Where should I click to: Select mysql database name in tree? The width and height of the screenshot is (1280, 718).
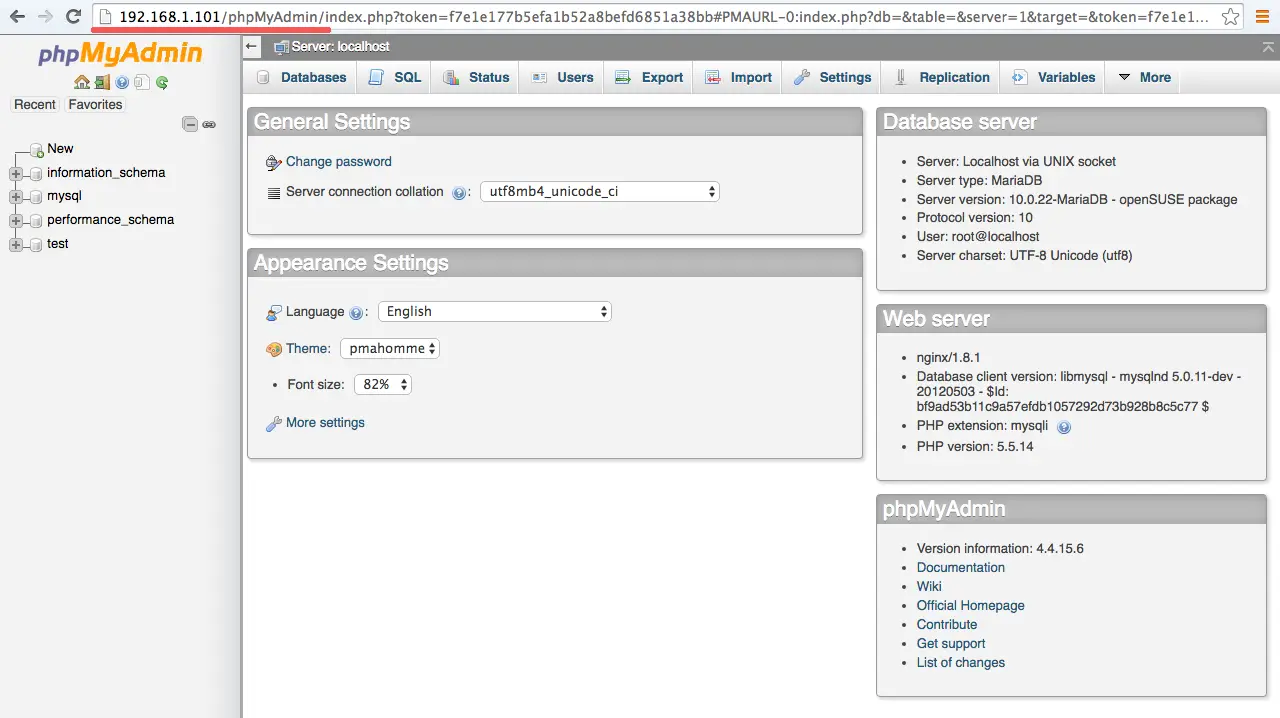[64, 197]
